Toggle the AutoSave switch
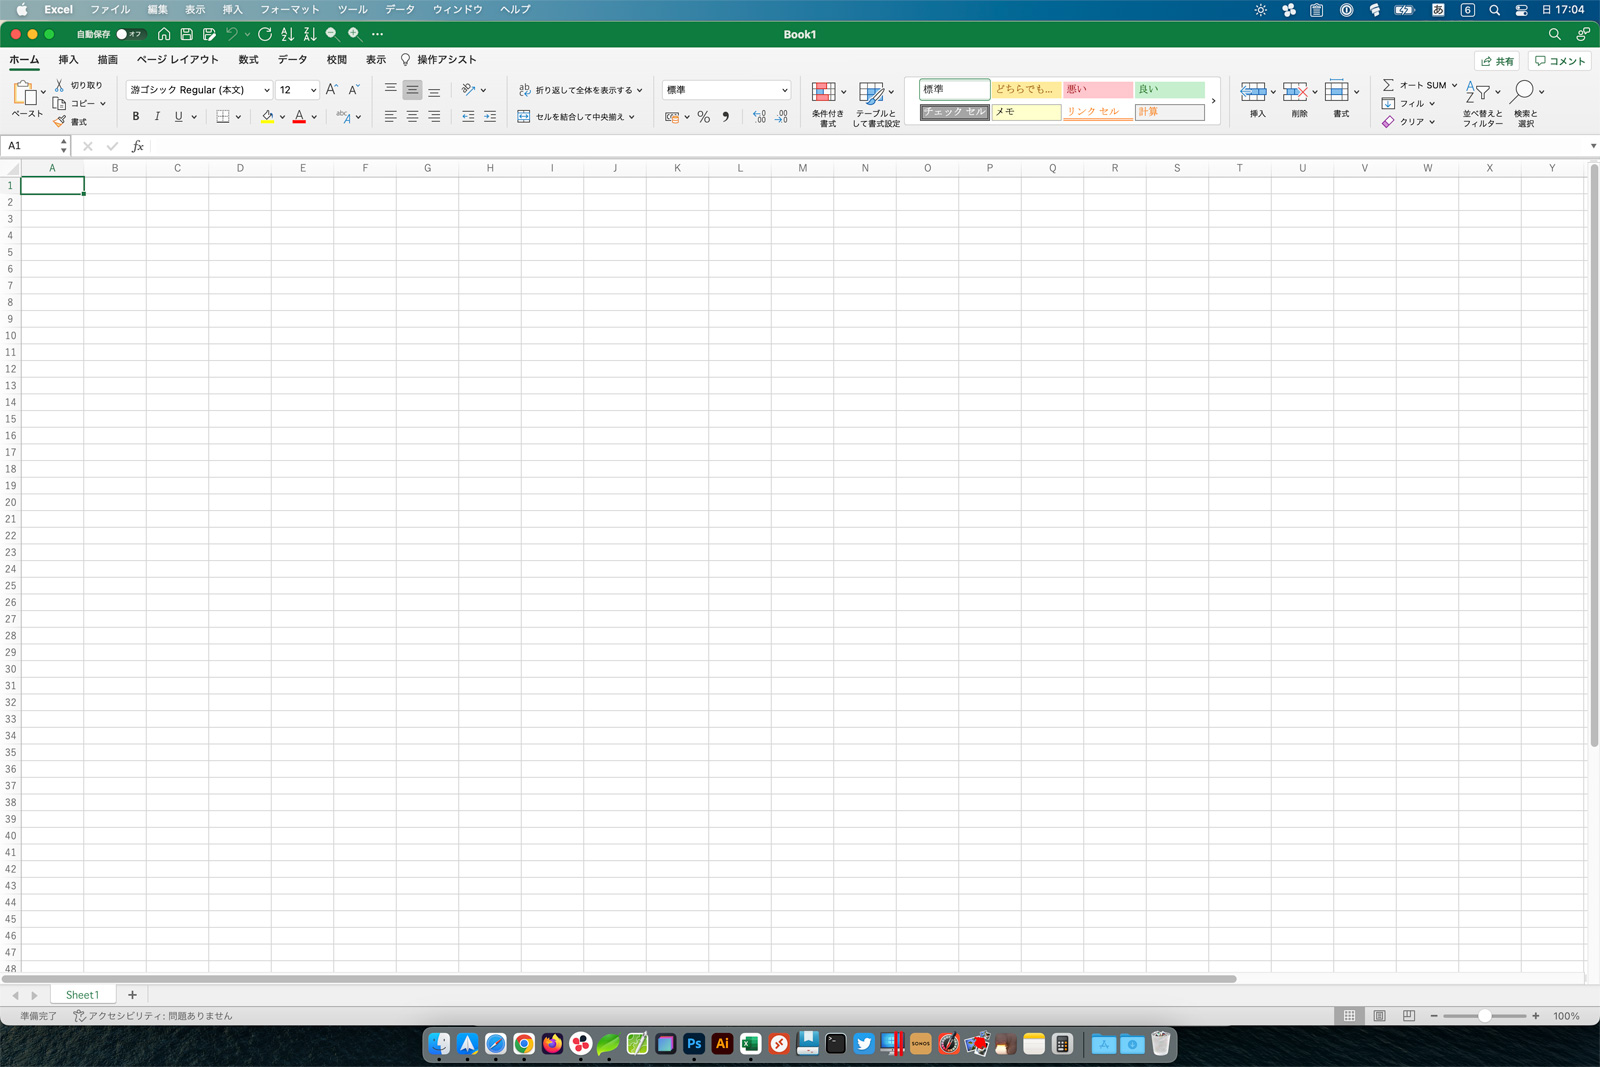Image resolution: width=1600 pixels, height=1067 pixels. click(x=127, y=34)
